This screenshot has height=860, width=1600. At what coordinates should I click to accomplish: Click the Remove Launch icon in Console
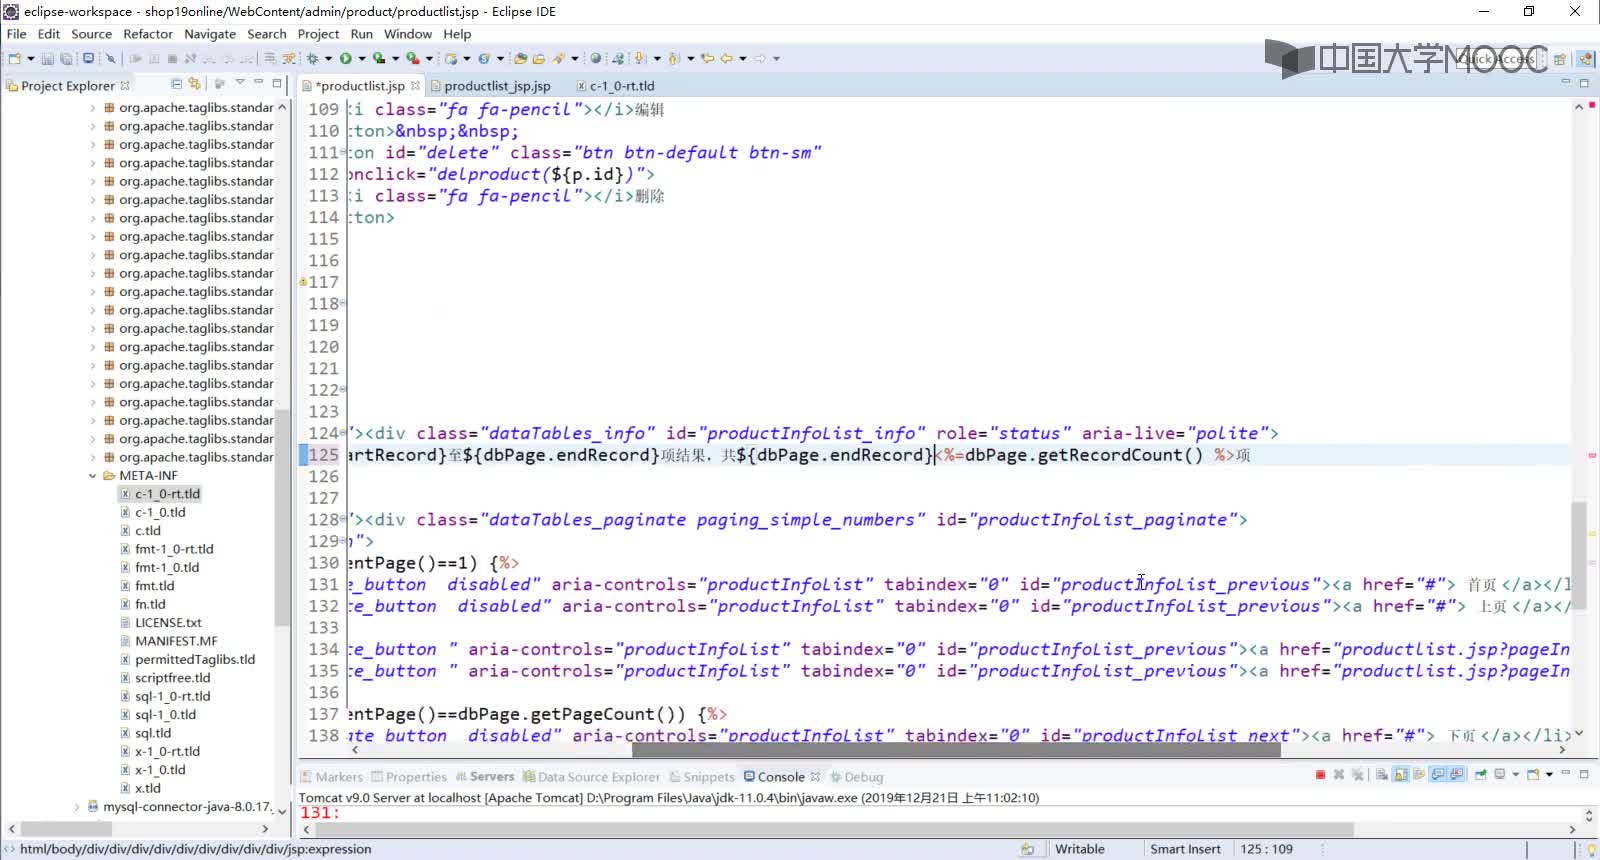(1339, 775)
